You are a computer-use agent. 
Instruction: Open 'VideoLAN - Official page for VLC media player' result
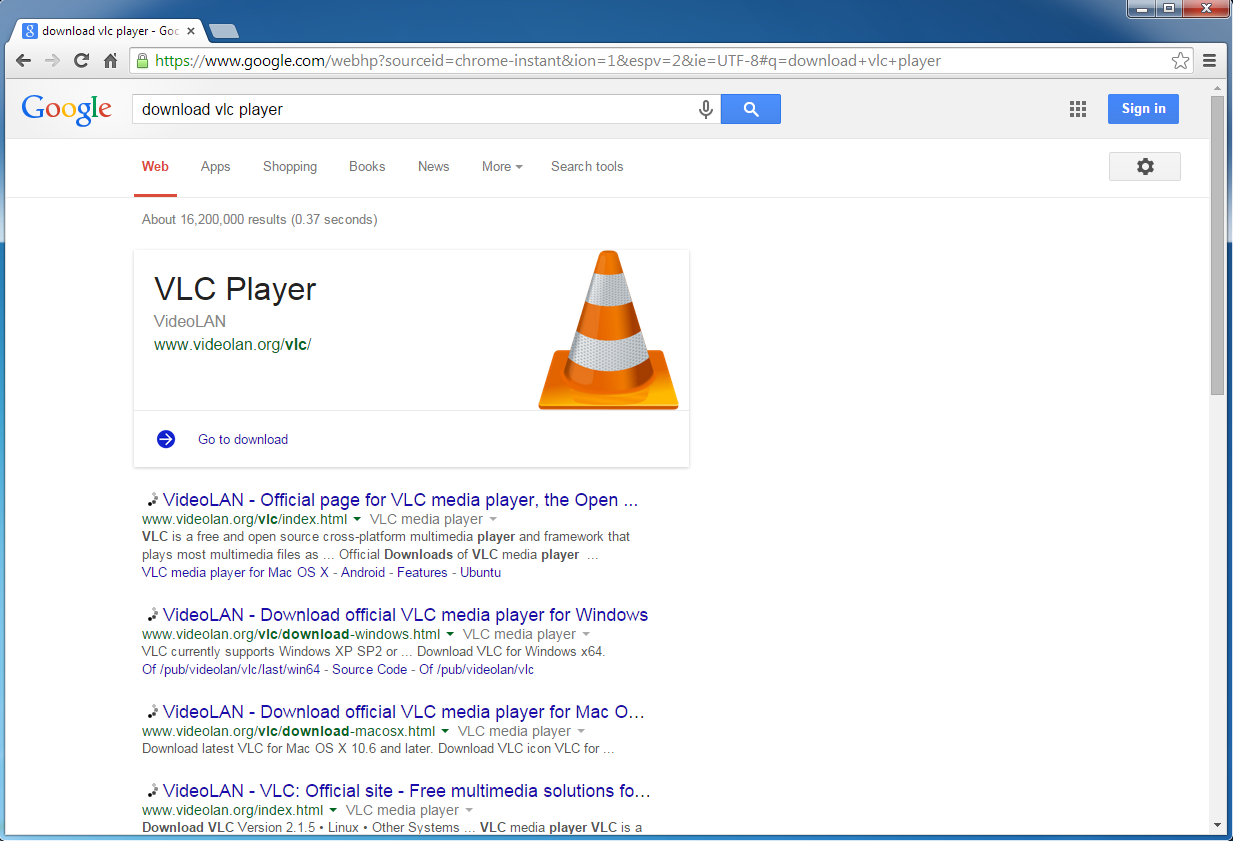400,500
